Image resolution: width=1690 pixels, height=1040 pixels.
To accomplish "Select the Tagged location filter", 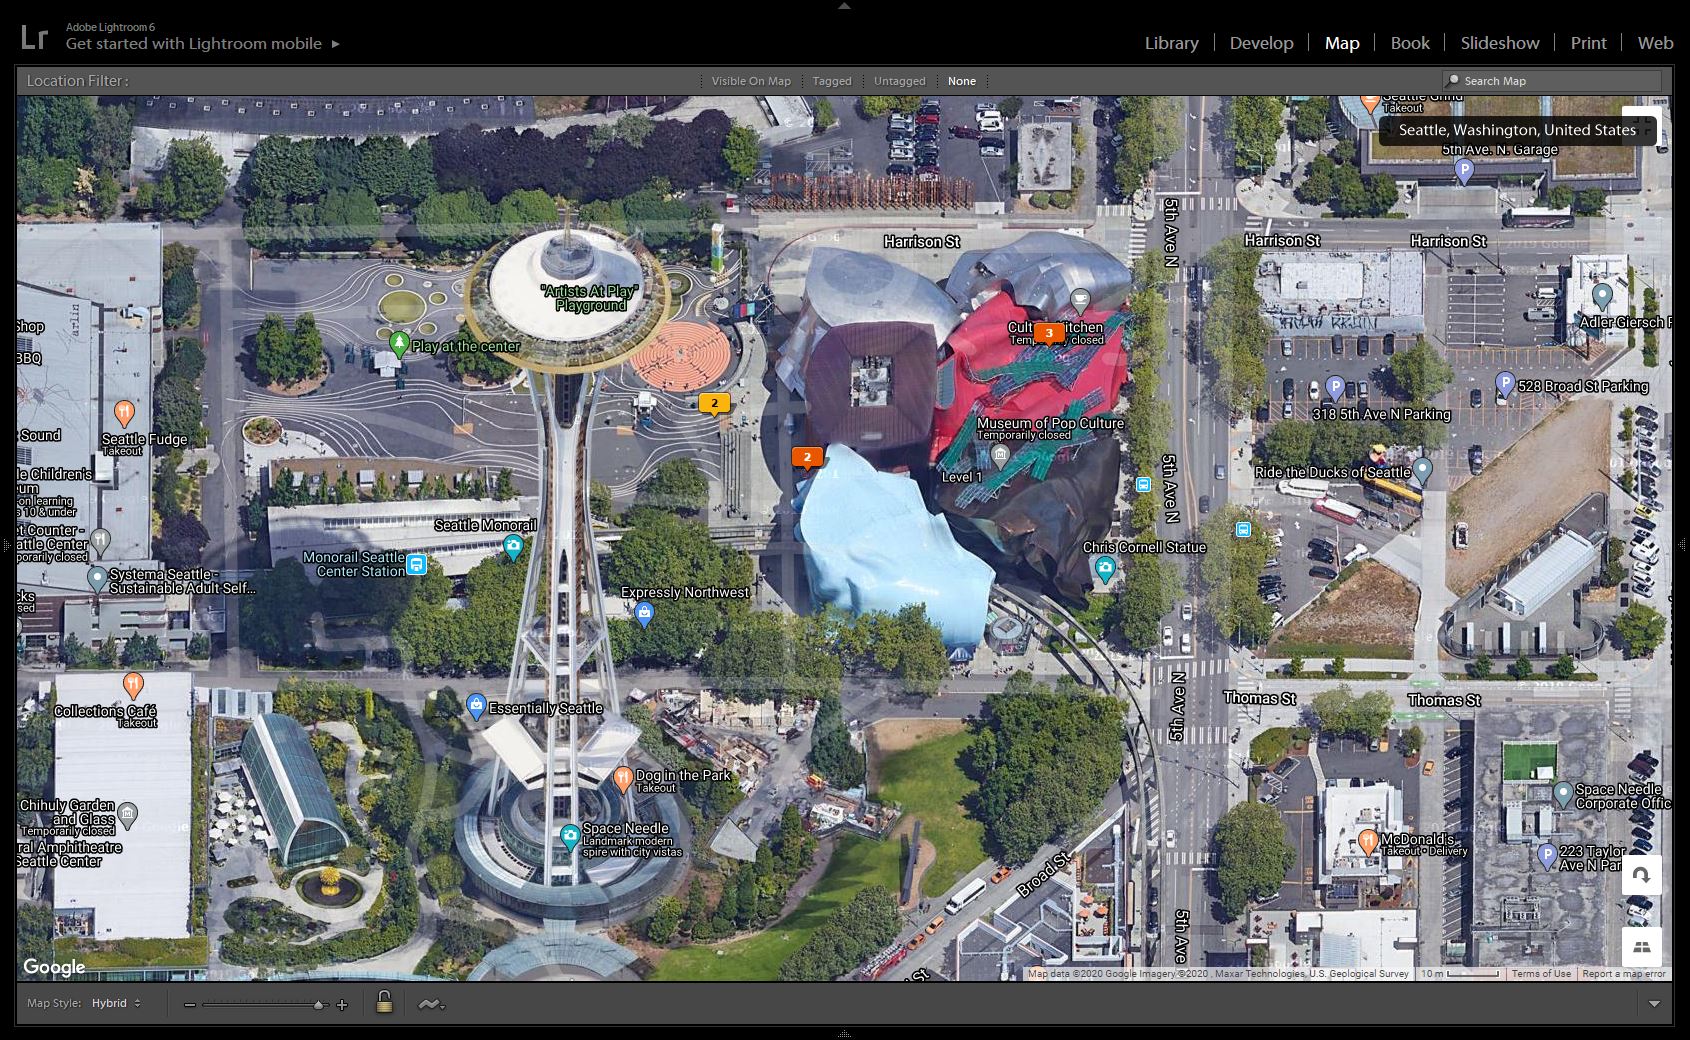I will (832, 81).
